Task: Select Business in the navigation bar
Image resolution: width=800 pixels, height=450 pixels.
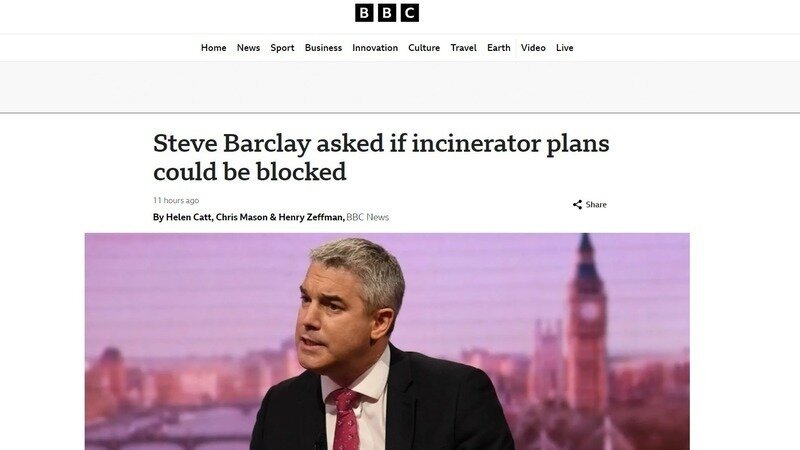Action: coord(323,47)
